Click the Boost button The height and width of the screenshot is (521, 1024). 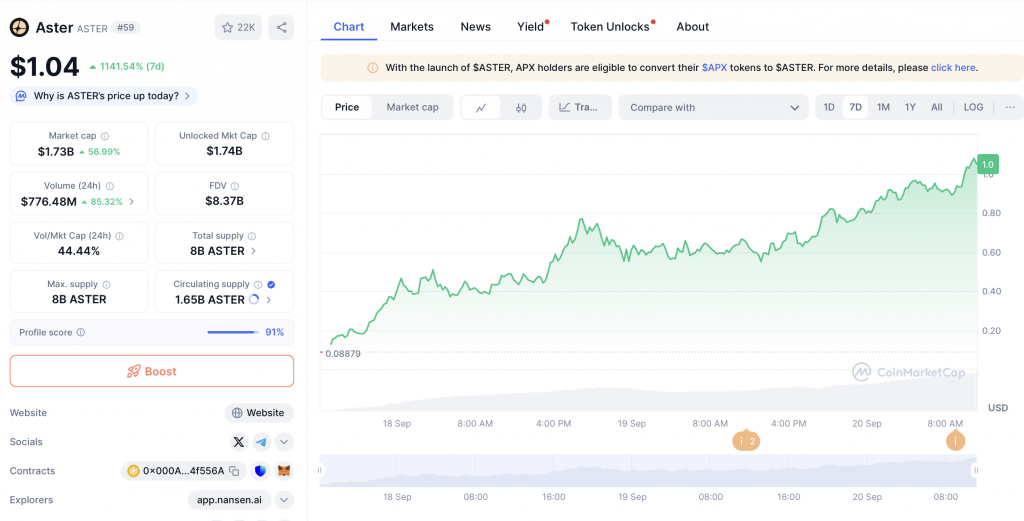click(152, 371)
